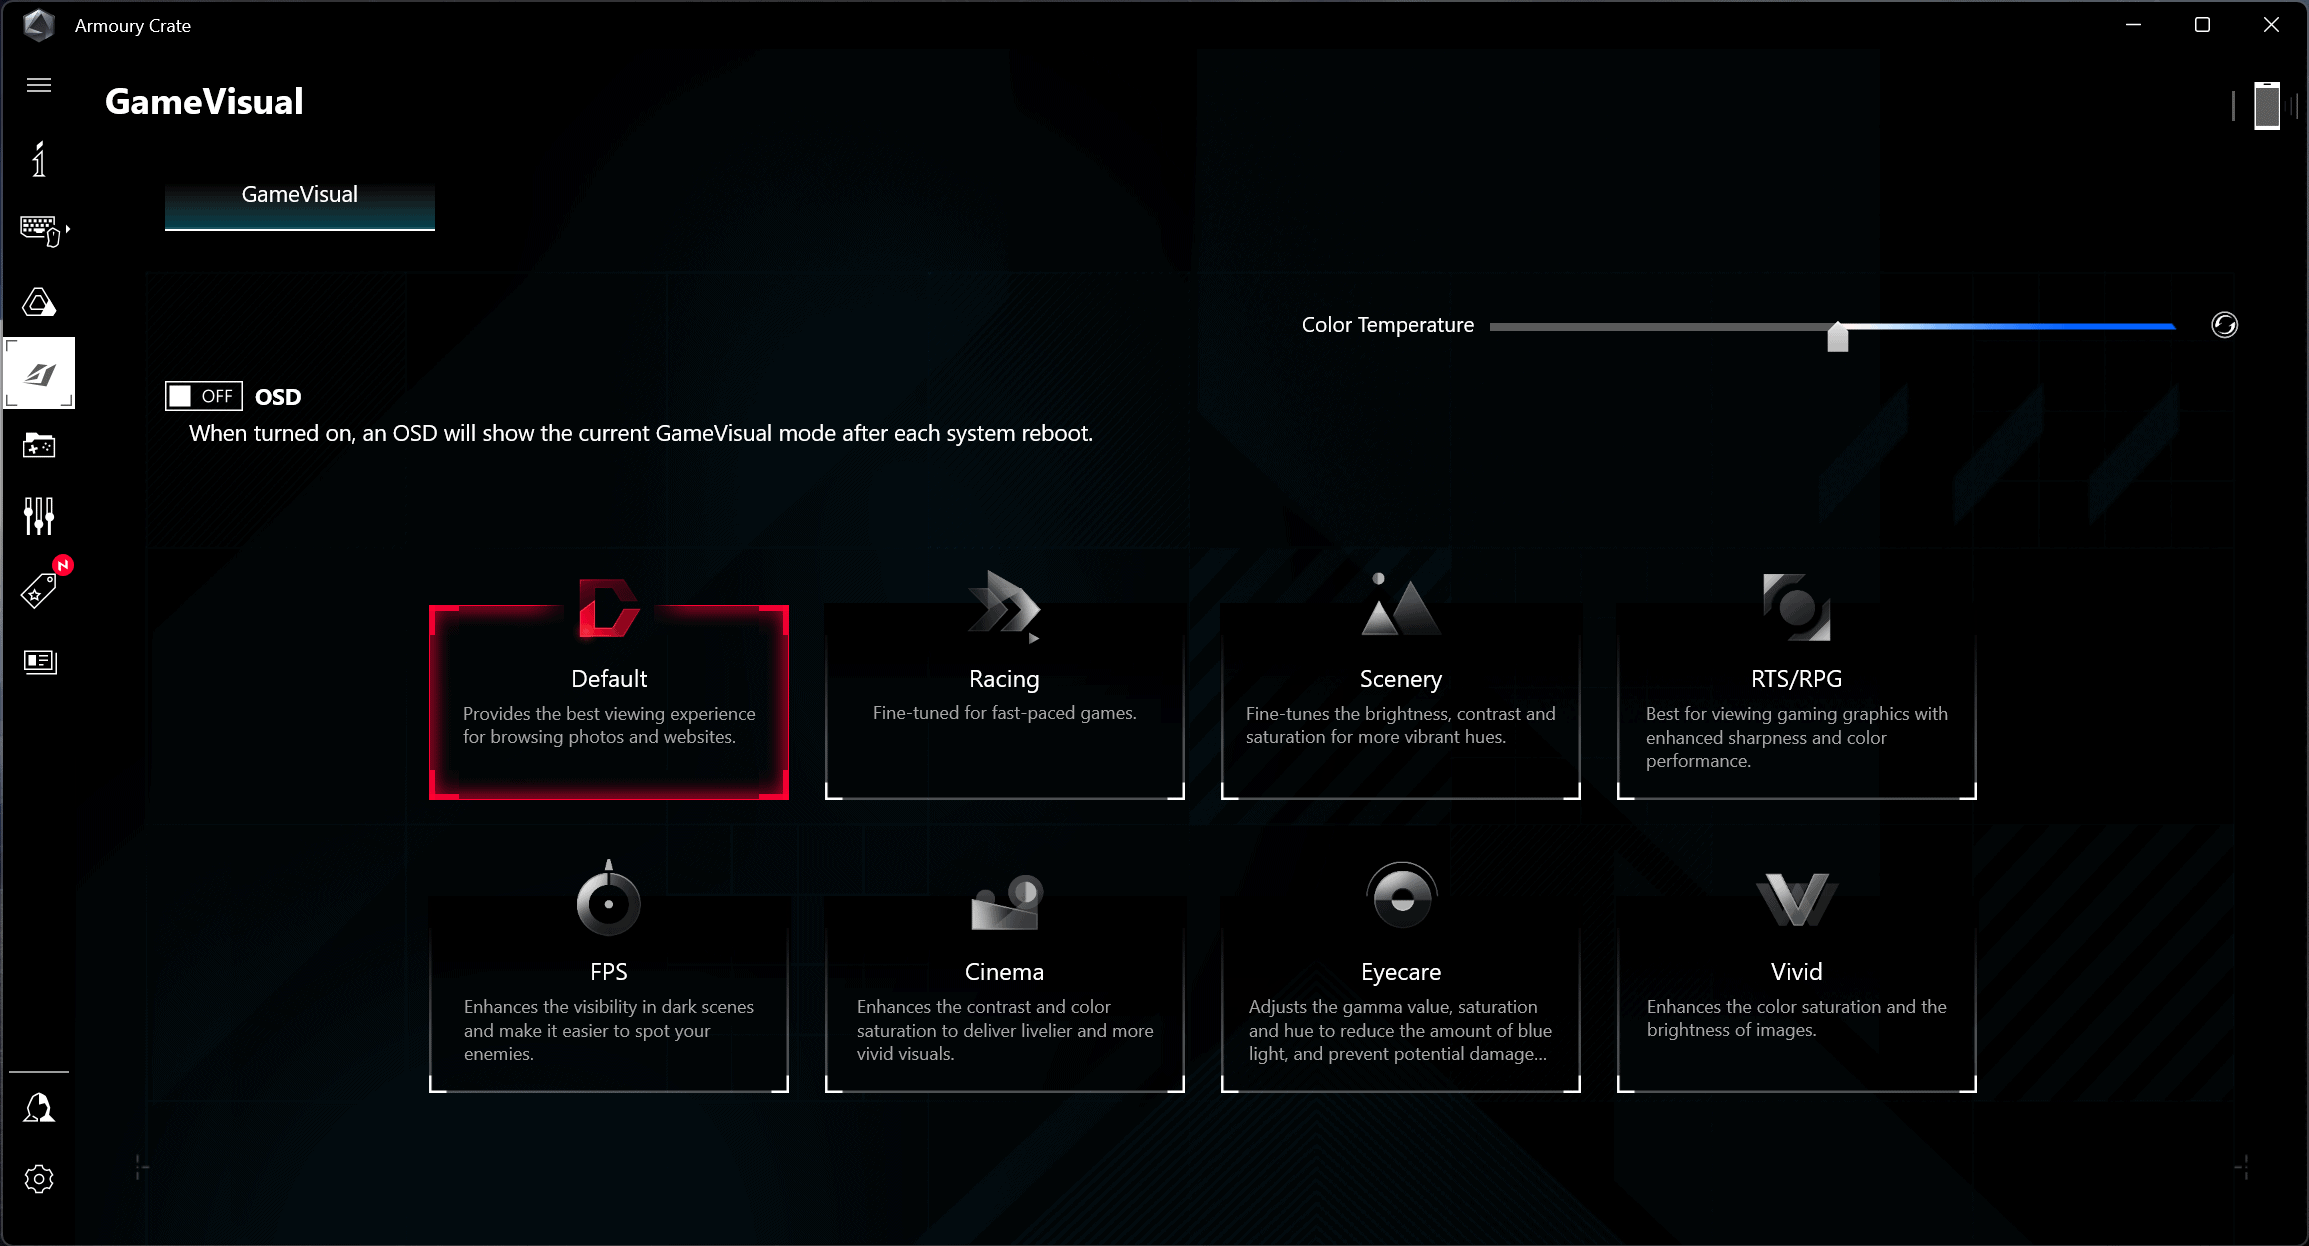Select the FPS mode title
This screenshot has width=2309, height=1246.
608,972
